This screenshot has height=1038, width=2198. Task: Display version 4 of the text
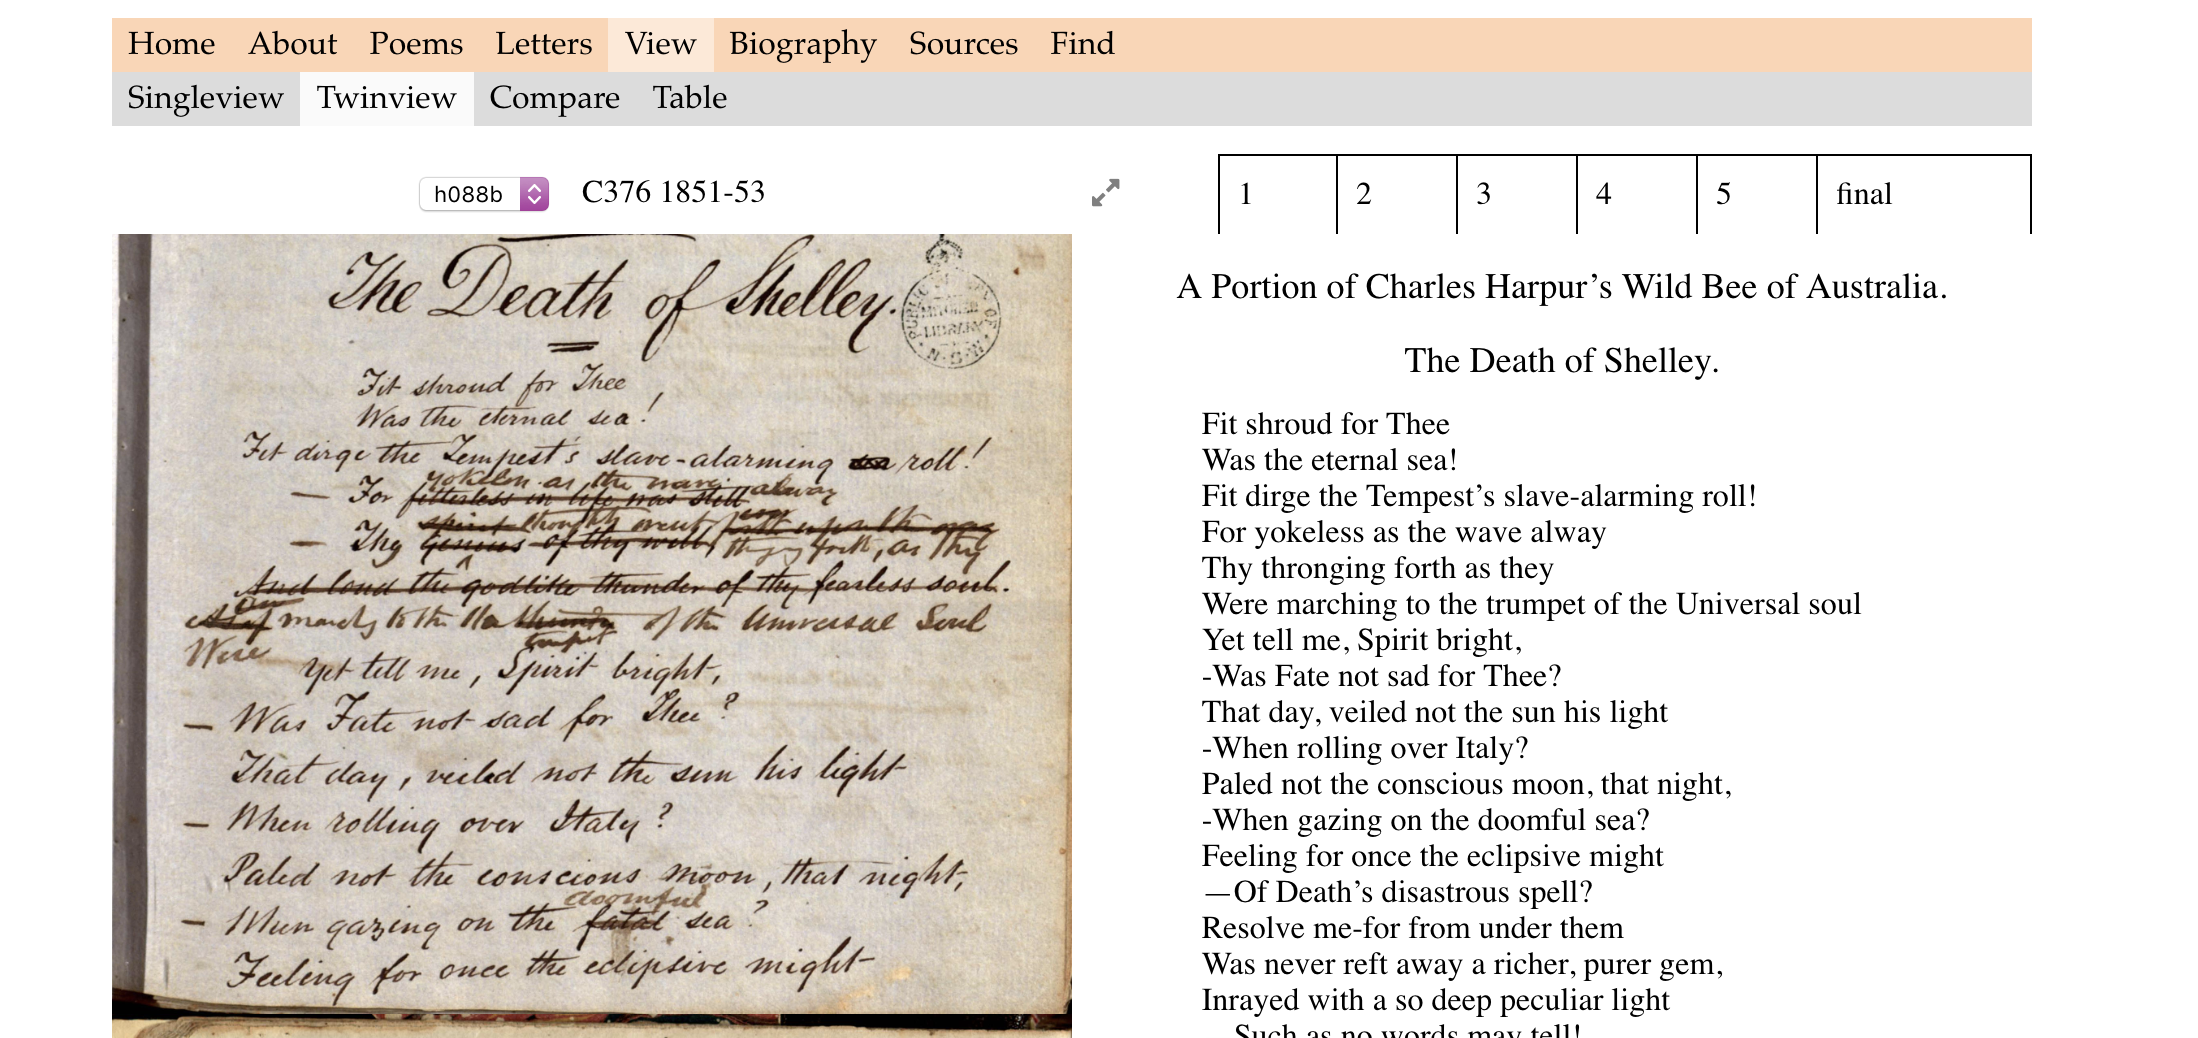pyautogui.click(x=1636, y=194)
